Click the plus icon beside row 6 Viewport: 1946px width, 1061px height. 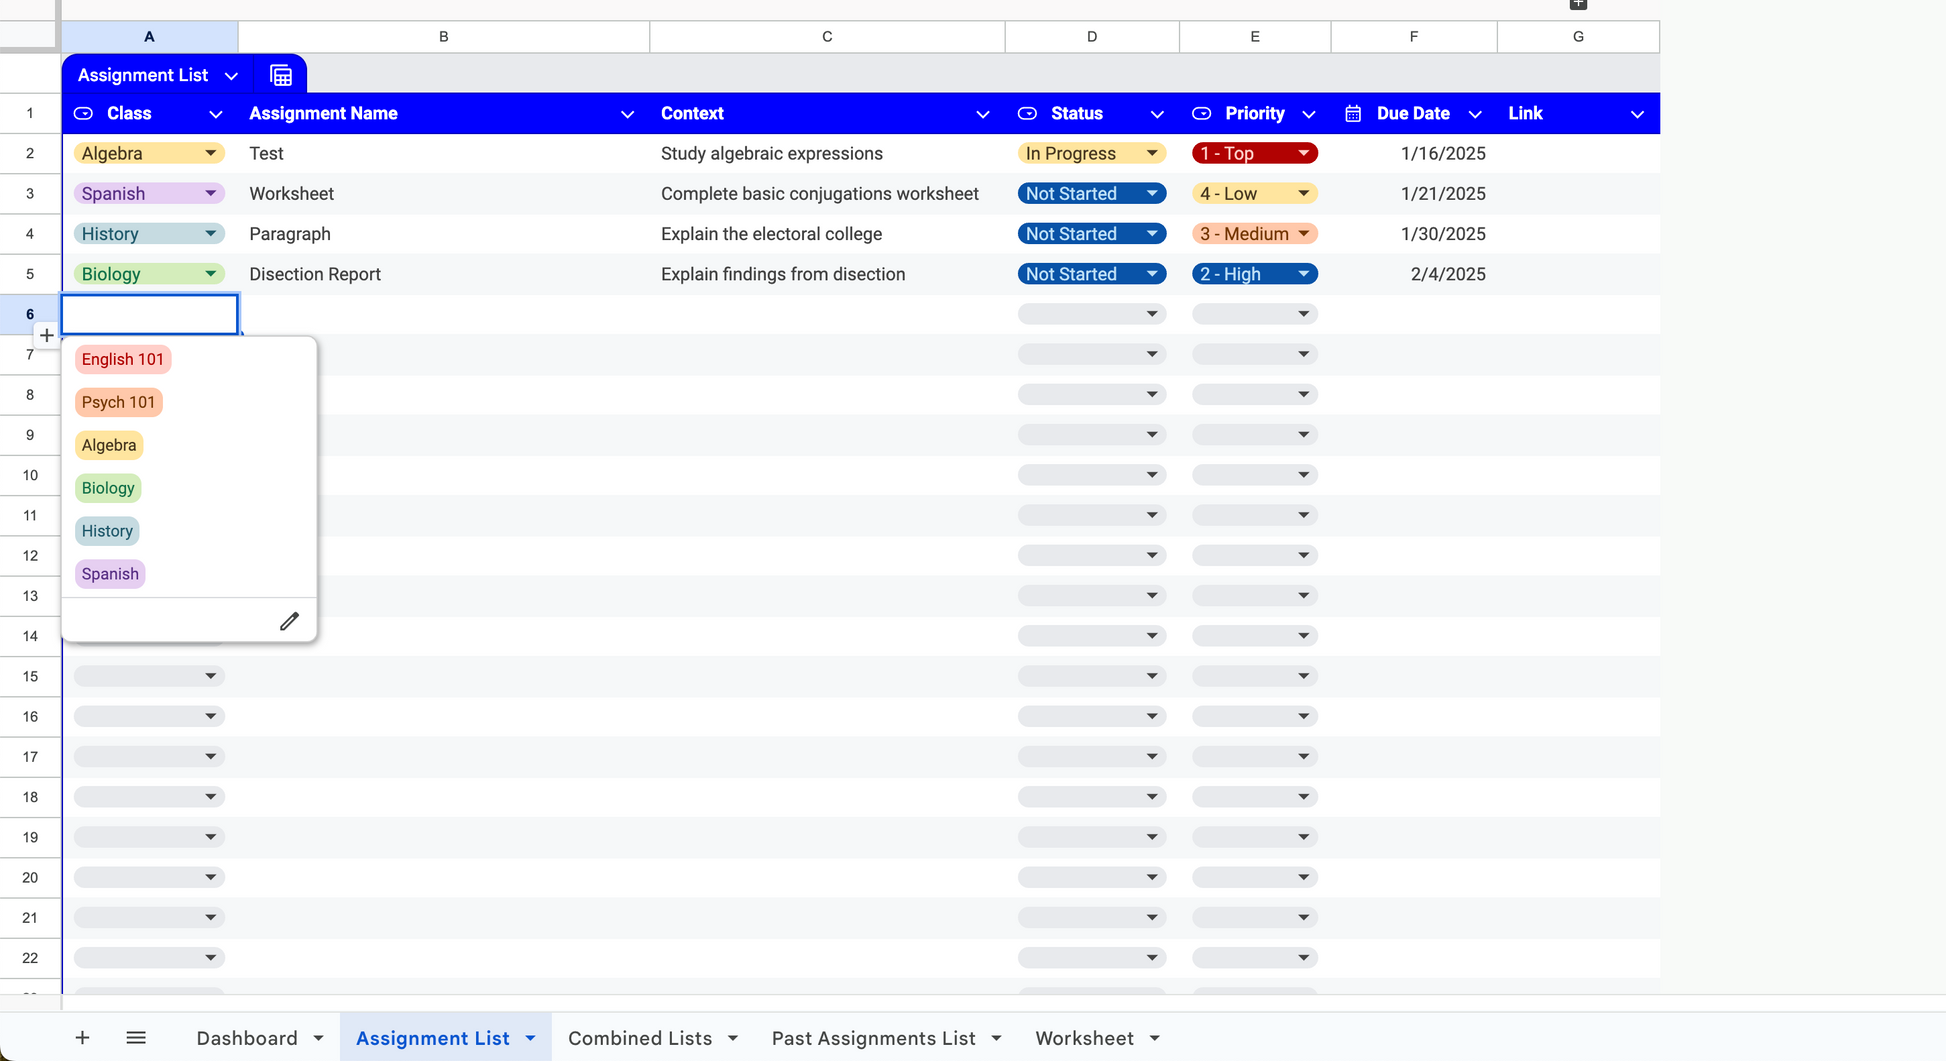click(x=46, y=335)
